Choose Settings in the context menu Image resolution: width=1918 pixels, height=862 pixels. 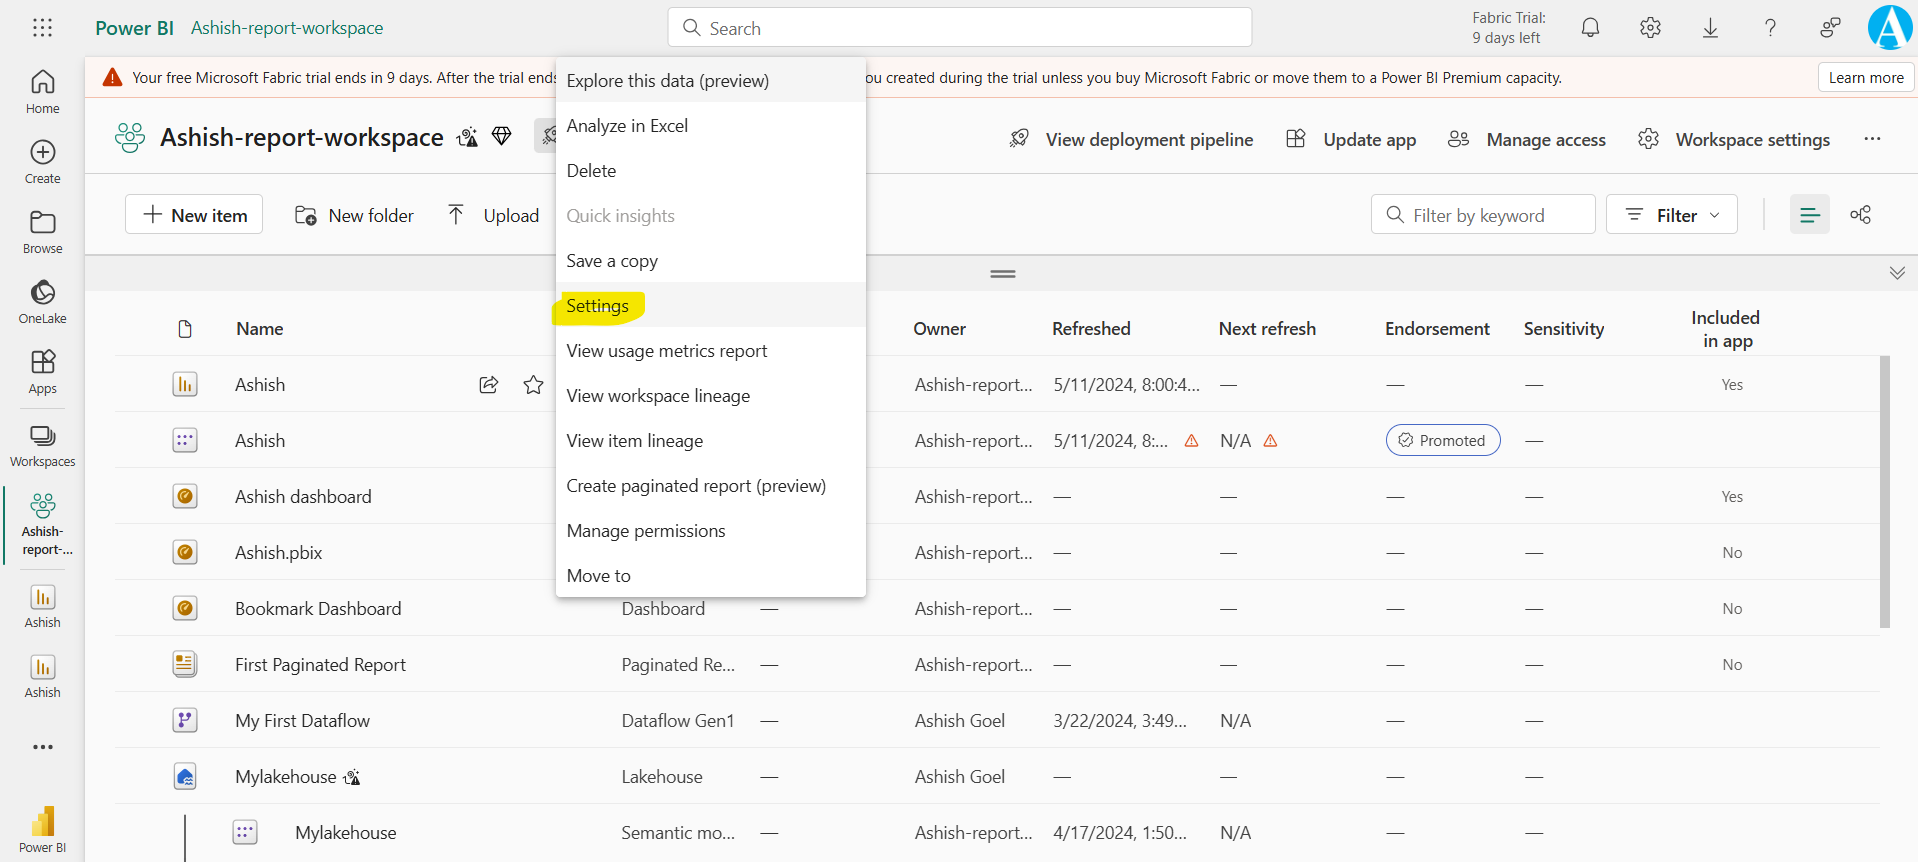598,306
